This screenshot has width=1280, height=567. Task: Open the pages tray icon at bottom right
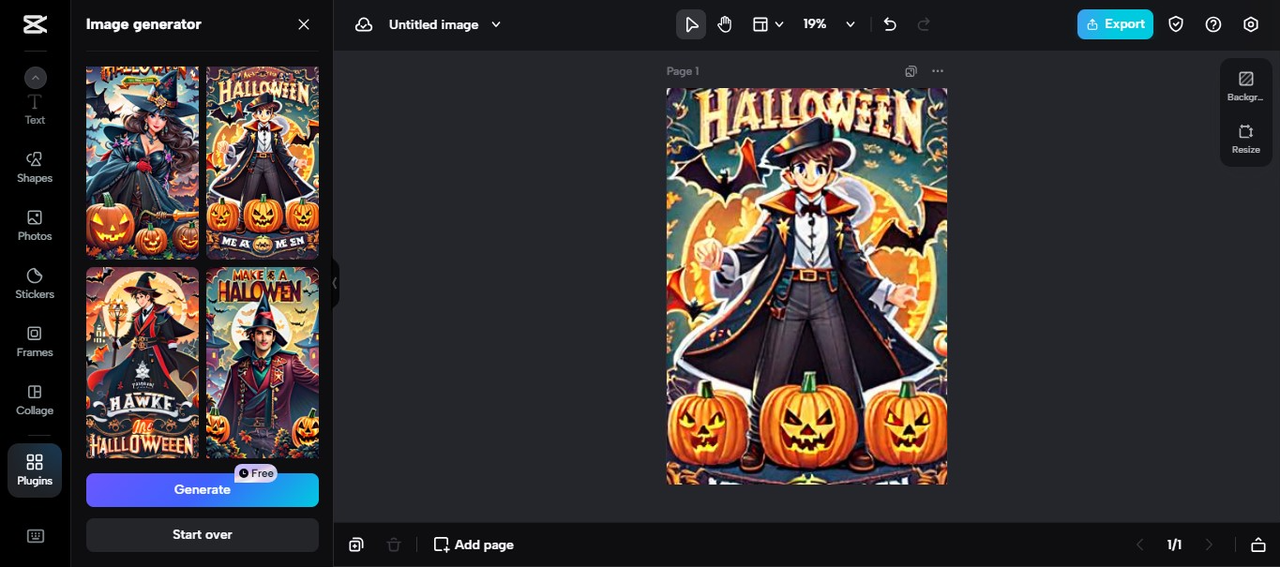coord(1258,545)
